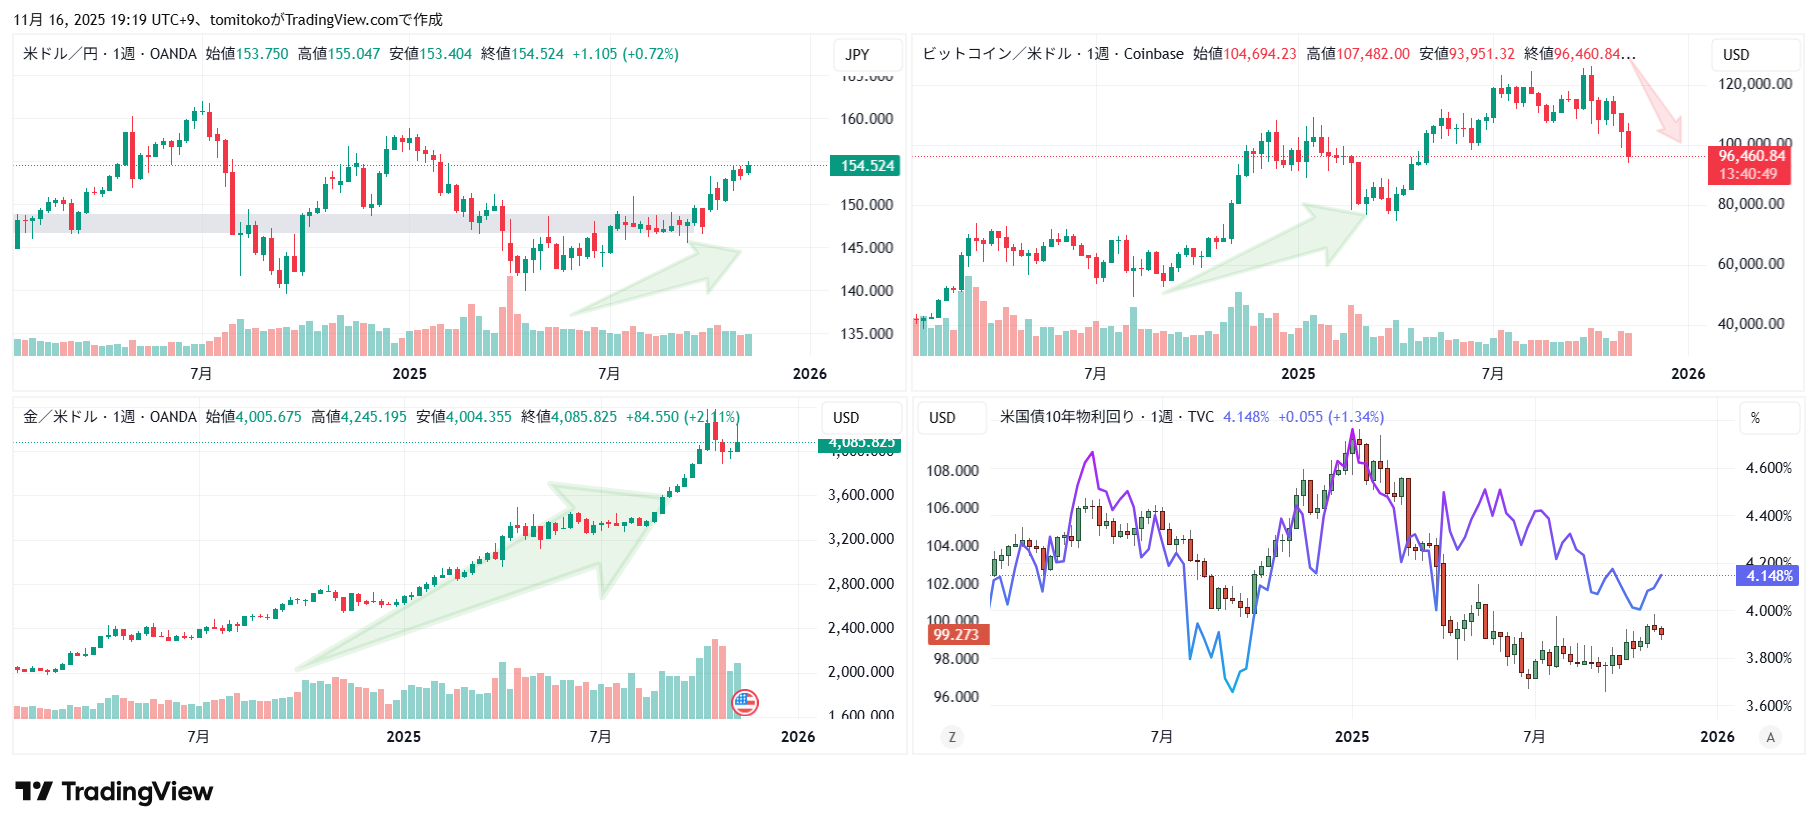Open the left USD scale selector on bond chart
This screenshot has height=829, width=1818.
942,418
